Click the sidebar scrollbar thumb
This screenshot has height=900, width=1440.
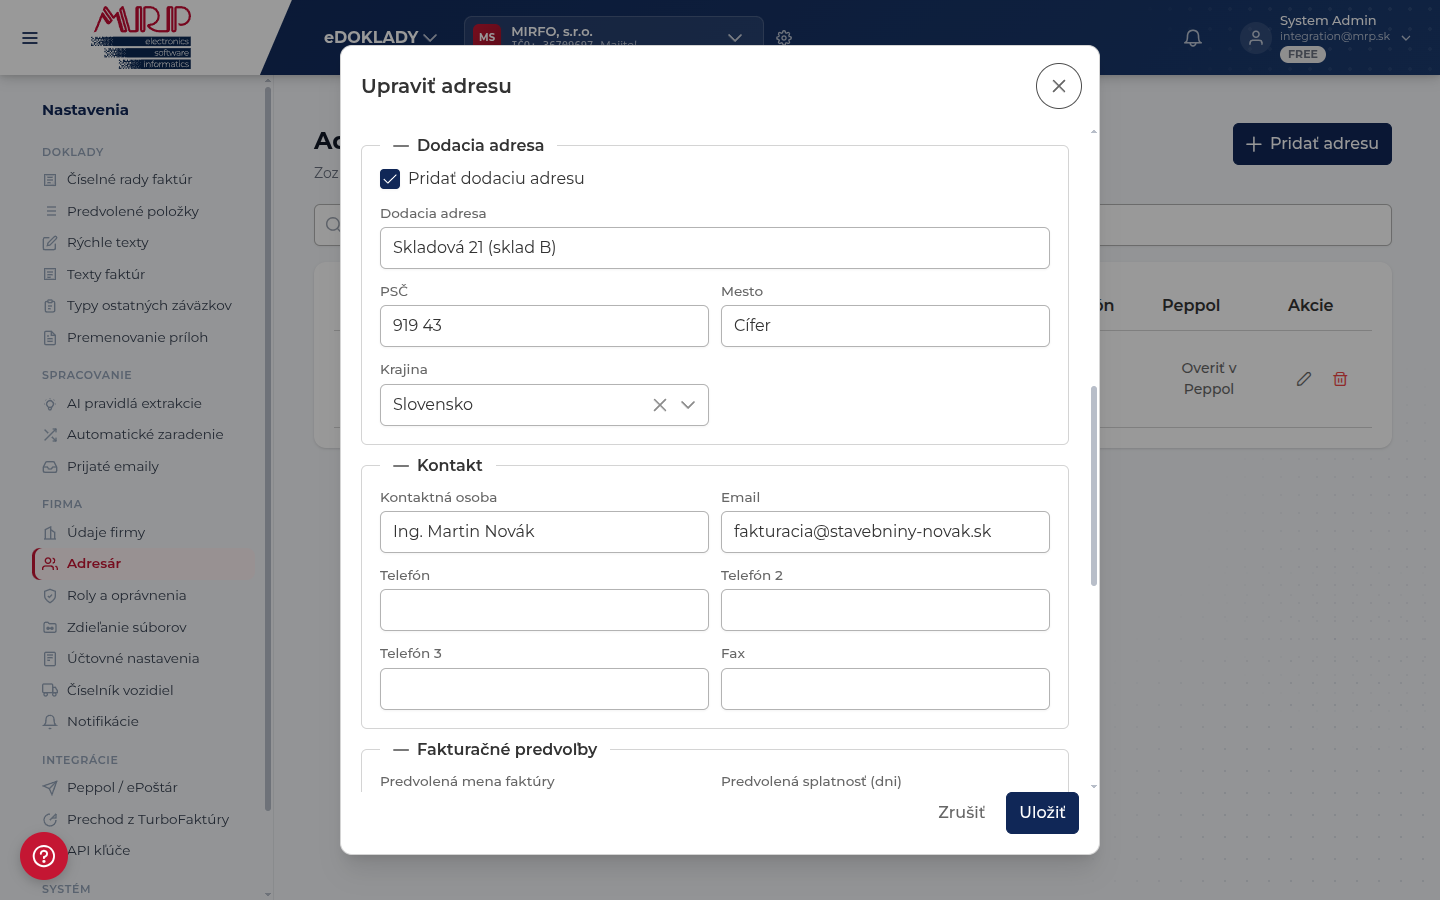[x=267, y=450]
